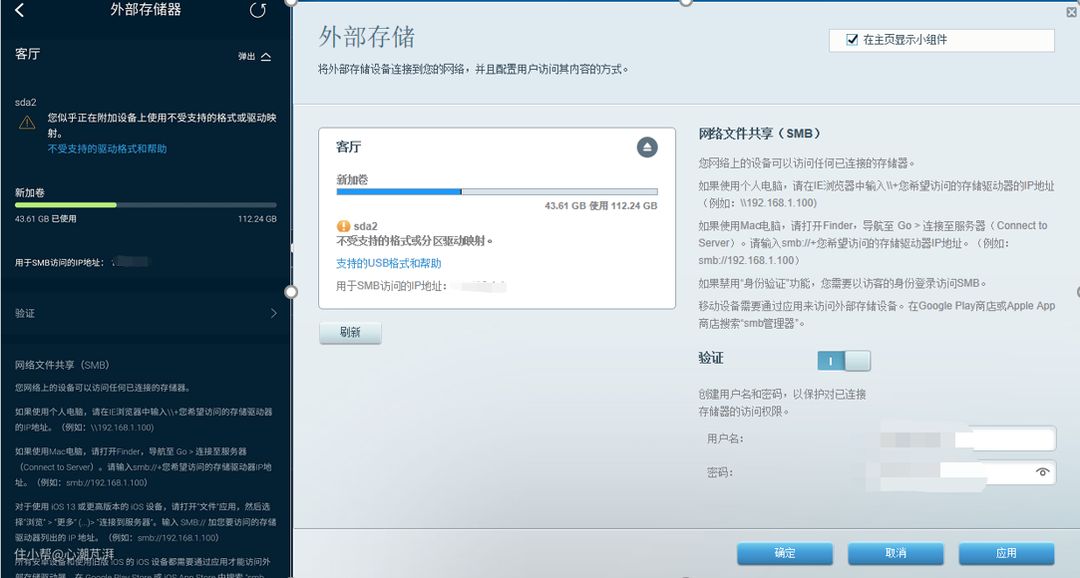Click the orange alert icon beside sda2
Viewport: 1080px width, 578px height.
click(343, 226)
